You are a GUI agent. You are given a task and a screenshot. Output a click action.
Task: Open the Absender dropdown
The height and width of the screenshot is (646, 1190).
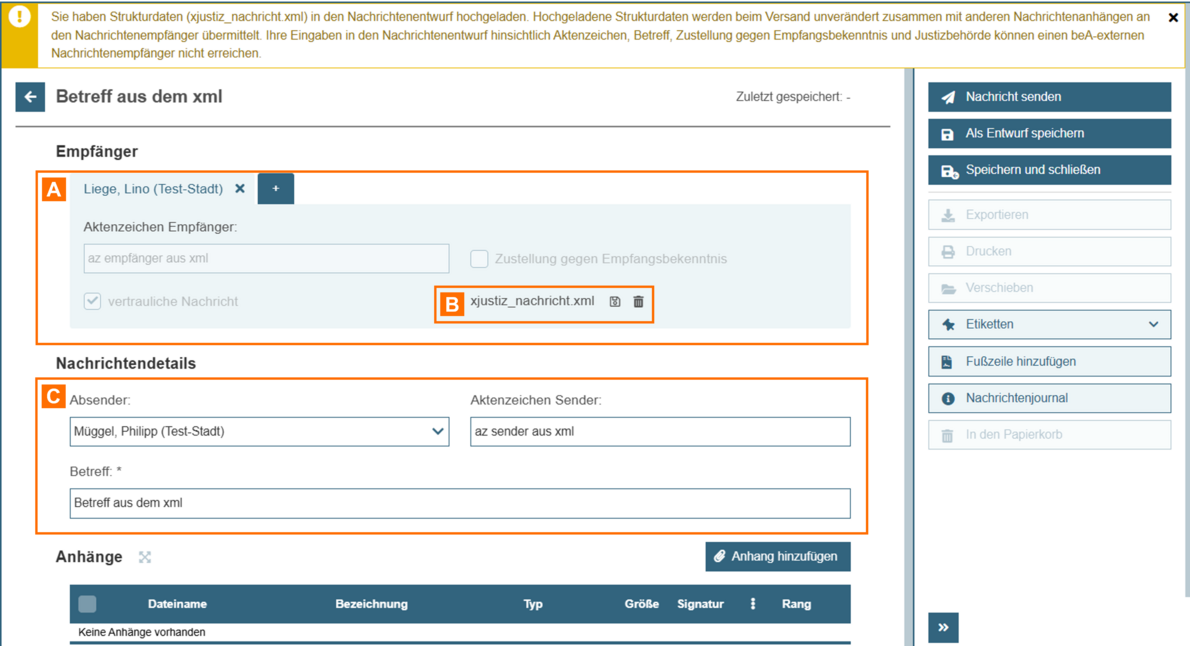pyautogui.click(x=259, y=432)
